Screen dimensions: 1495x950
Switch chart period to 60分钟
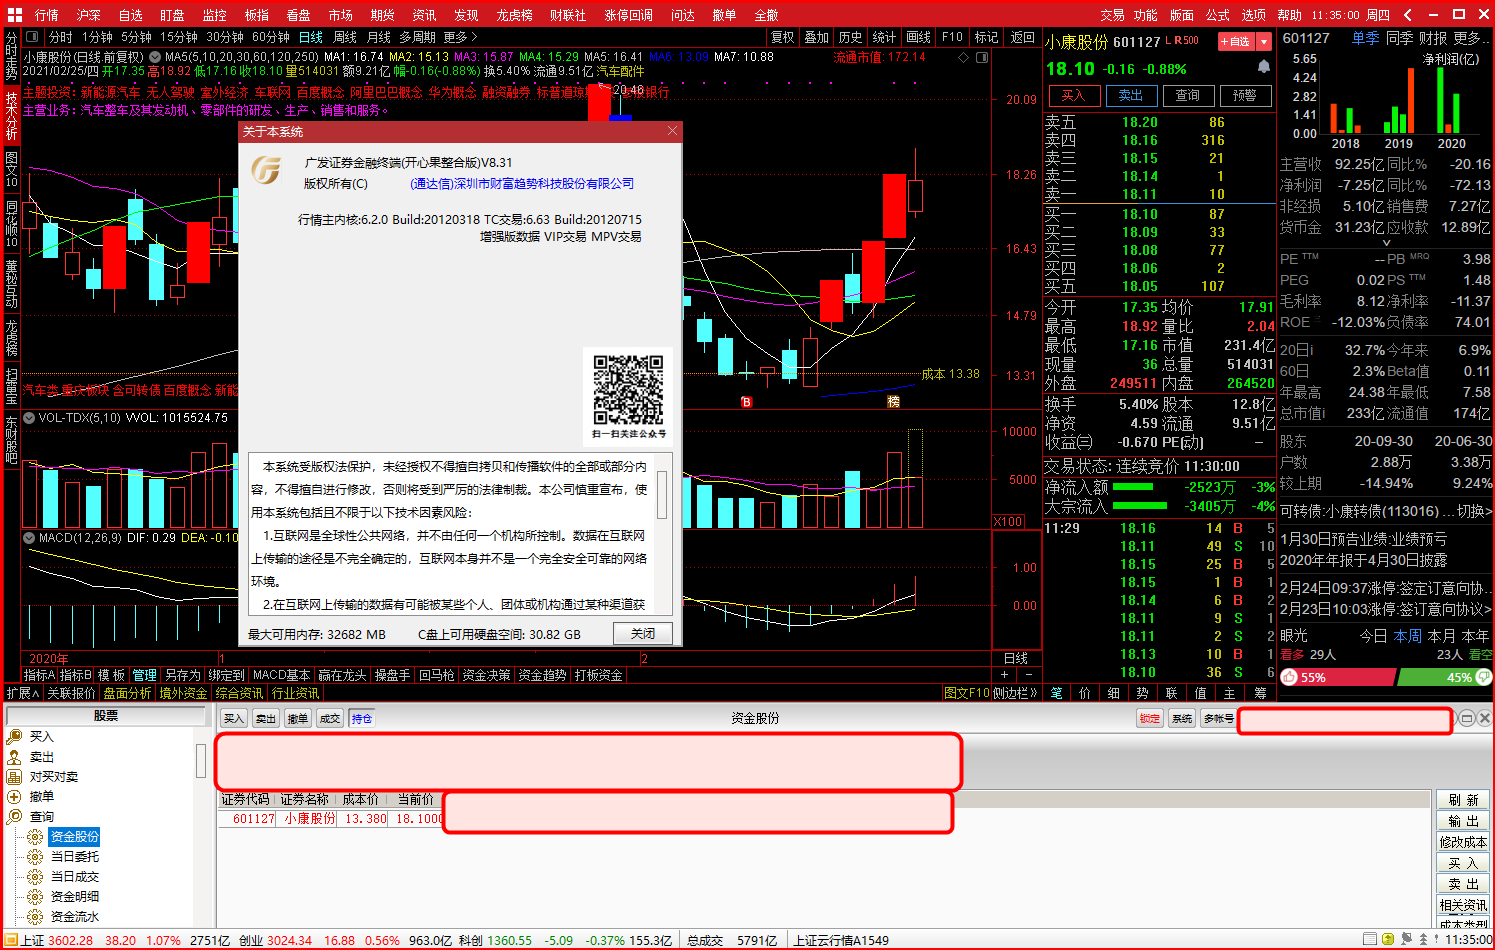(x=271, y=37)
